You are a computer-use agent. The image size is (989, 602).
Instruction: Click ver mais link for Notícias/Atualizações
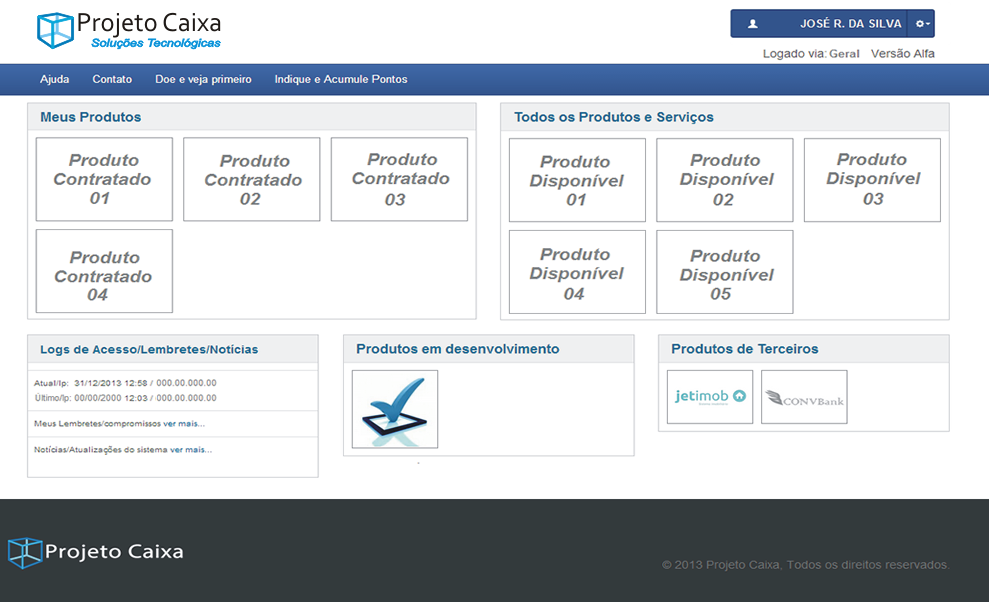tap(191, 450)
